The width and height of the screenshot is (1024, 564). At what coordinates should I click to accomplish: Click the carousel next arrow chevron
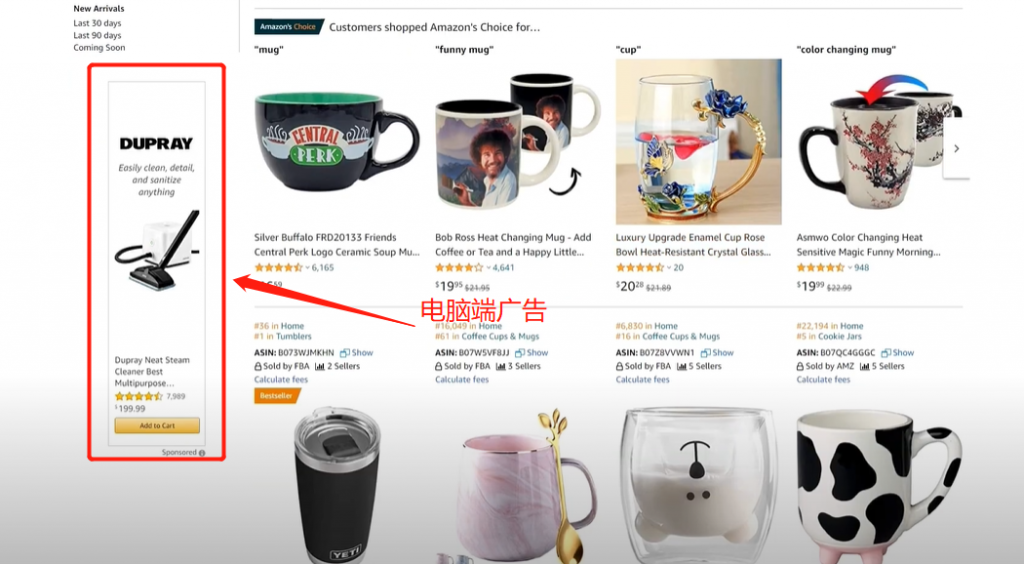coord(956,149)
